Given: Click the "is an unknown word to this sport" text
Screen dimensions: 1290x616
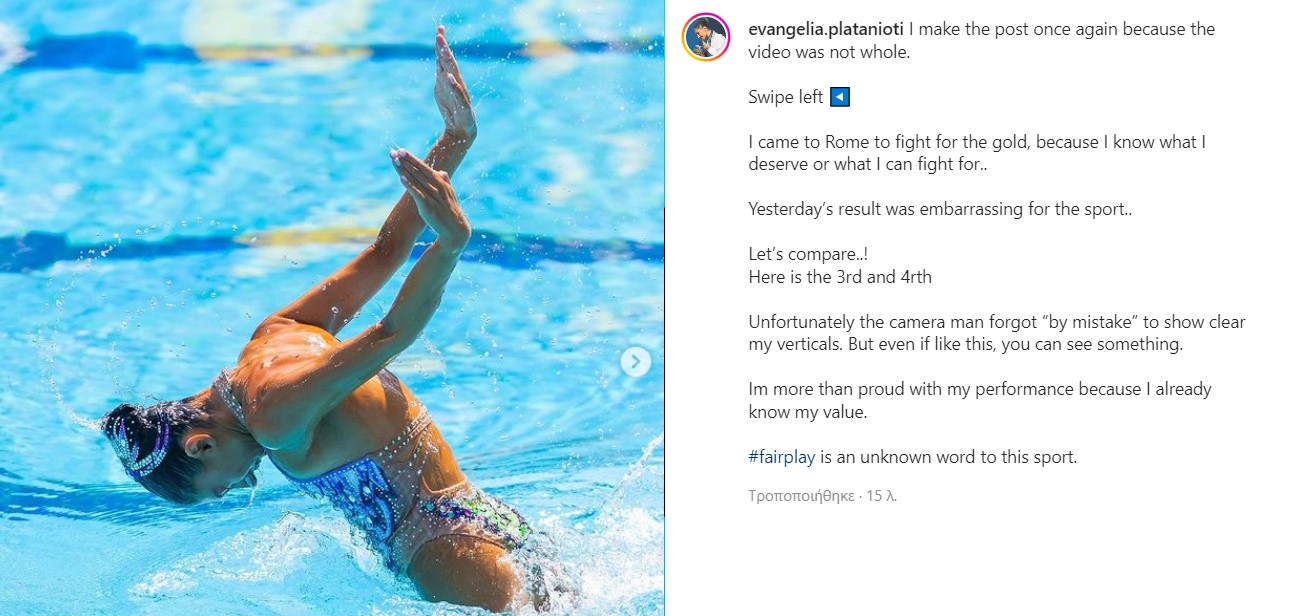Looking at the screenshot, I should point(949,457).
